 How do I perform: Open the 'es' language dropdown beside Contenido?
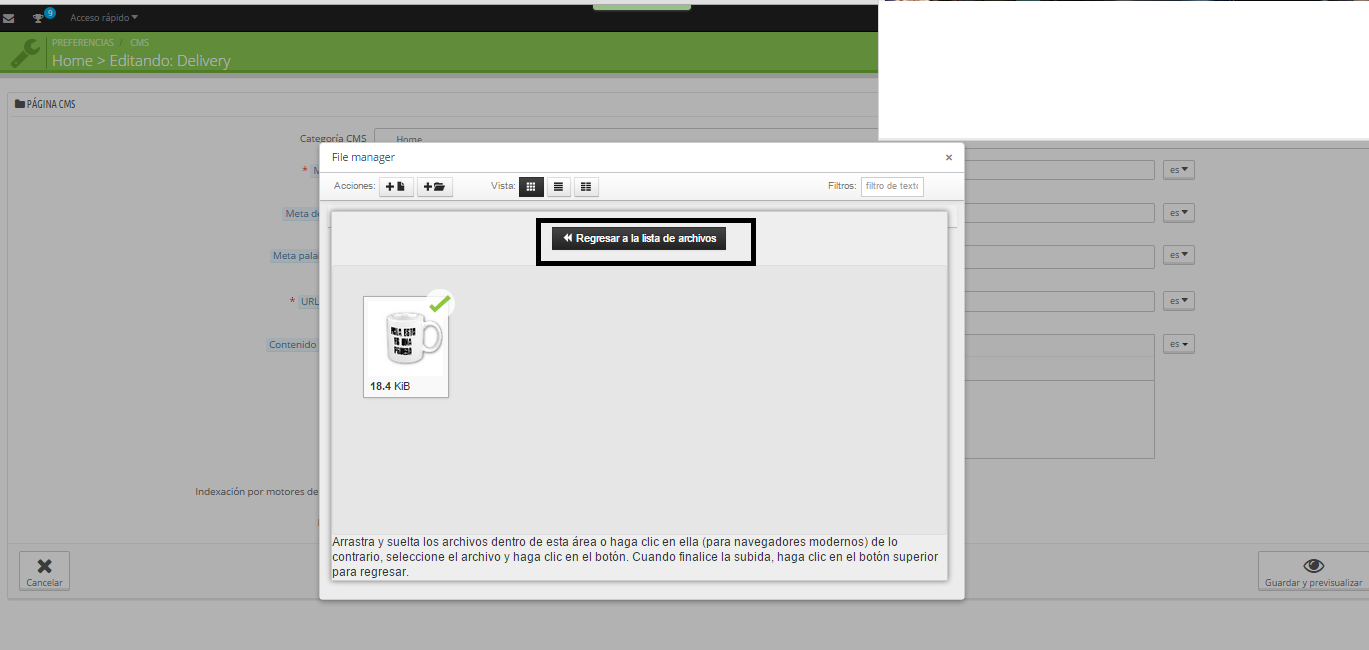[1179, 344]
